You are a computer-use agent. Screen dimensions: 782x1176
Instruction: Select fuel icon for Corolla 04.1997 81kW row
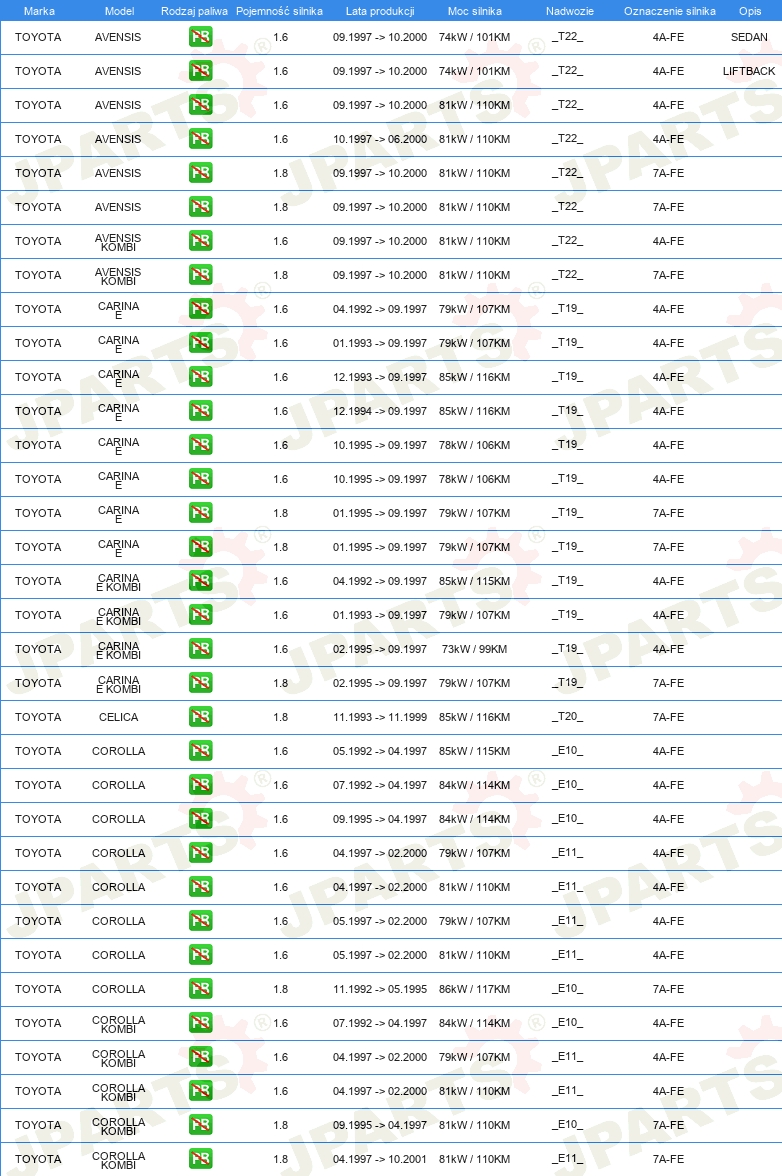(200, 886)
